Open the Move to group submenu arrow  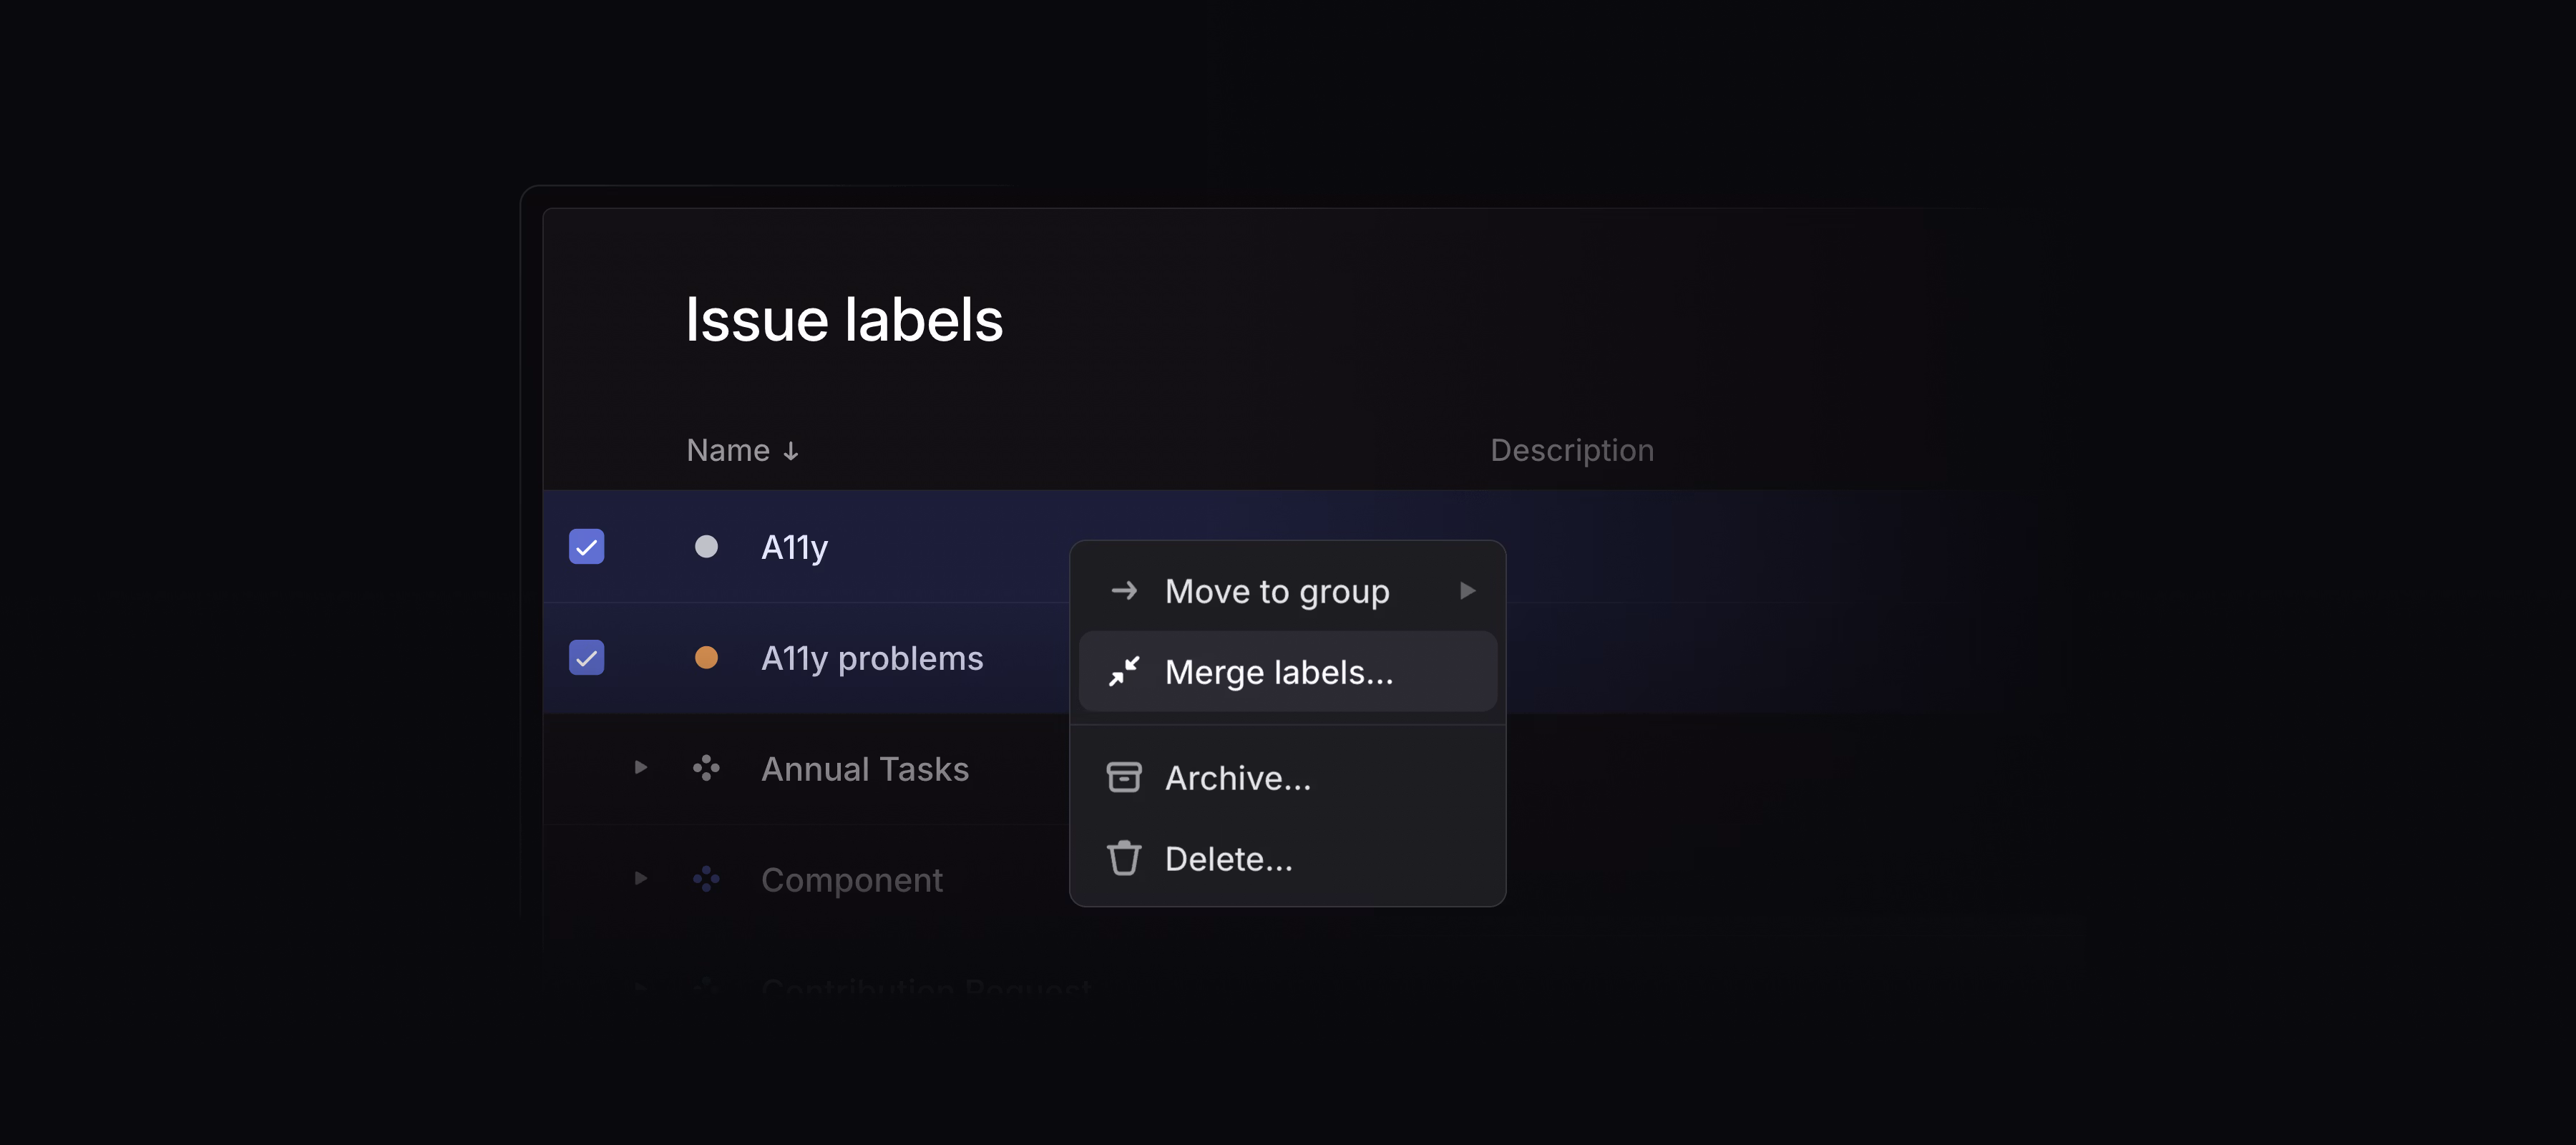[1467, 591]
